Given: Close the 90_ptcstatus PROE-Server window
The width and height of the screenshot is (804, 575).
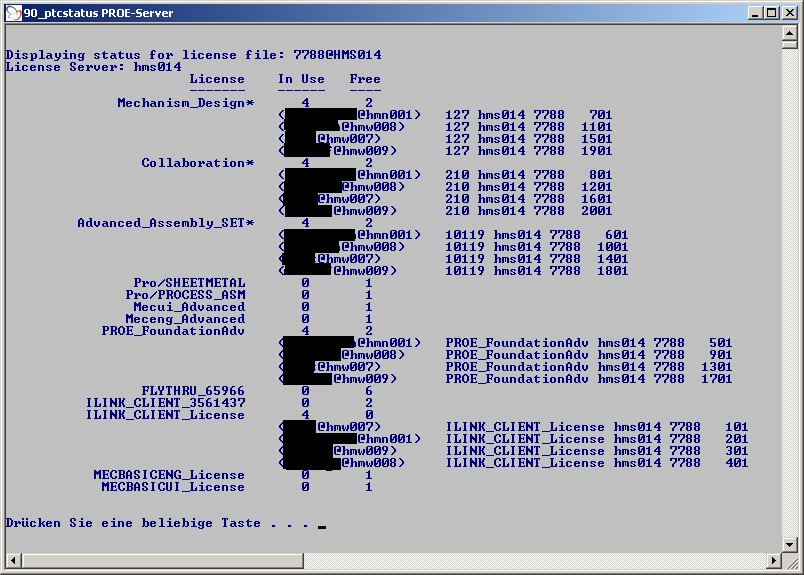Looking at the screenshot, I should tap(790, 13).
